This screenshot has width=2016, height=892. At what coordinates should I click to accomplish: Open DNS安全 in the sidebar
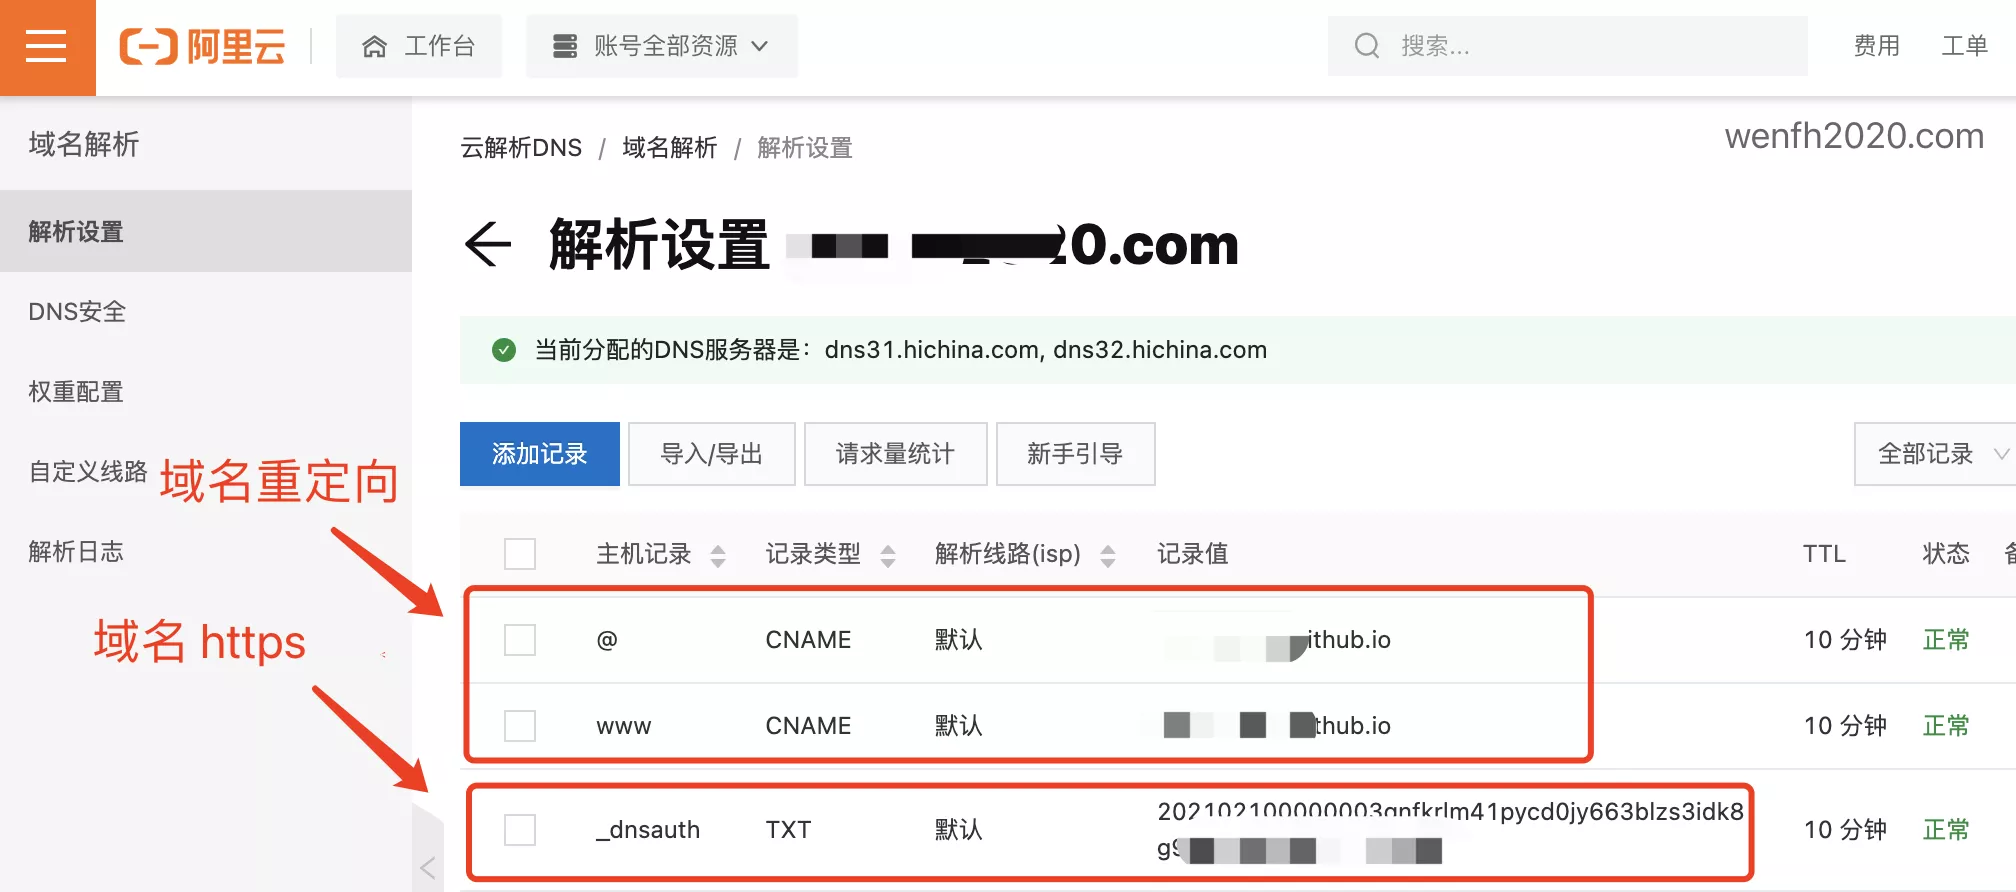pos(77,312)
